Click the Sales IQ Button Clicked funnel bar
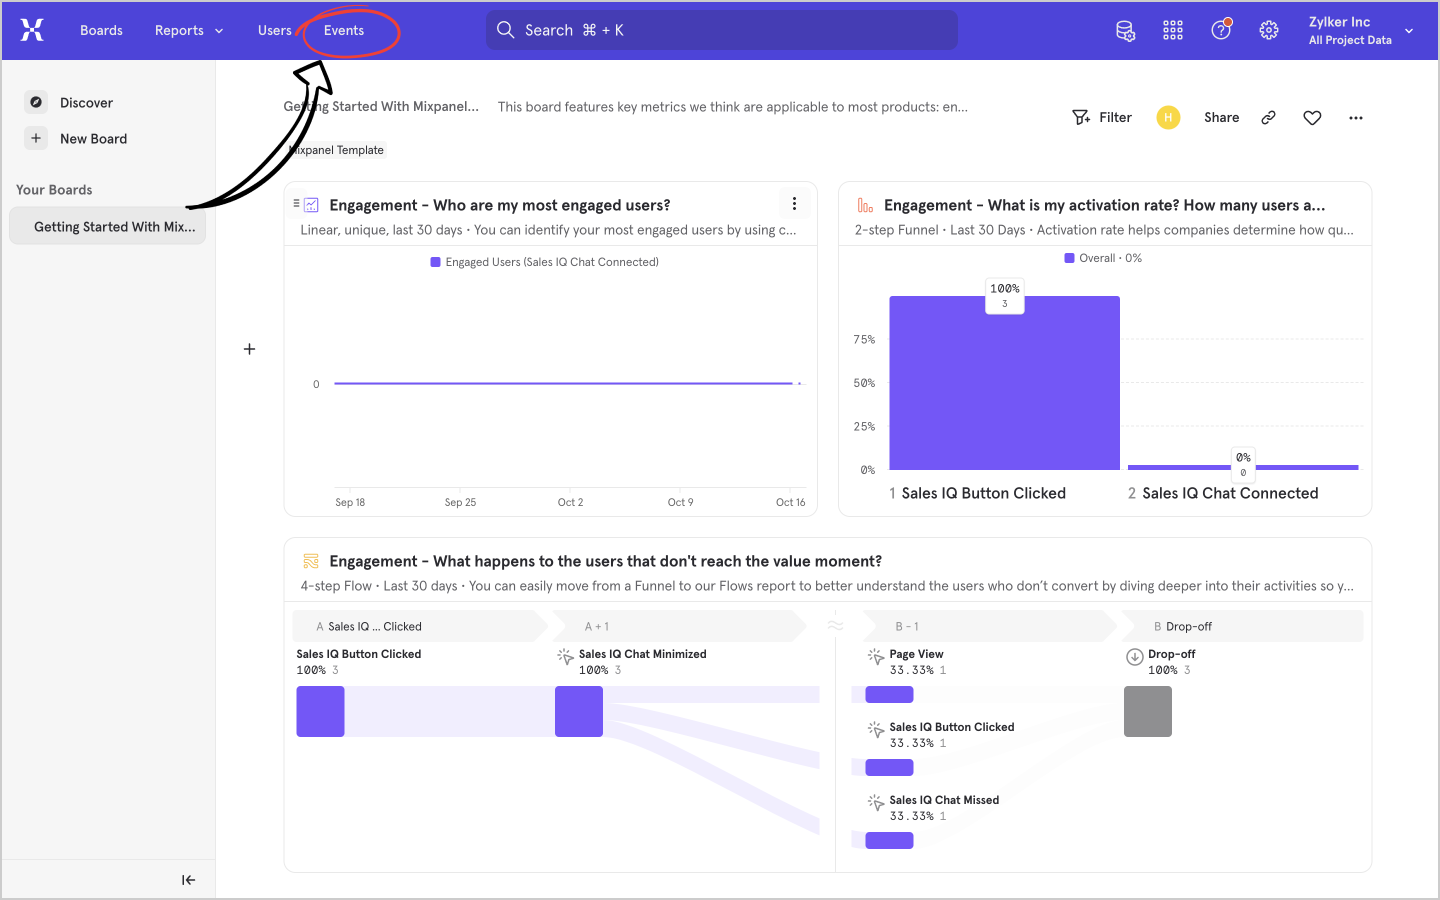 click(1004, 383)
